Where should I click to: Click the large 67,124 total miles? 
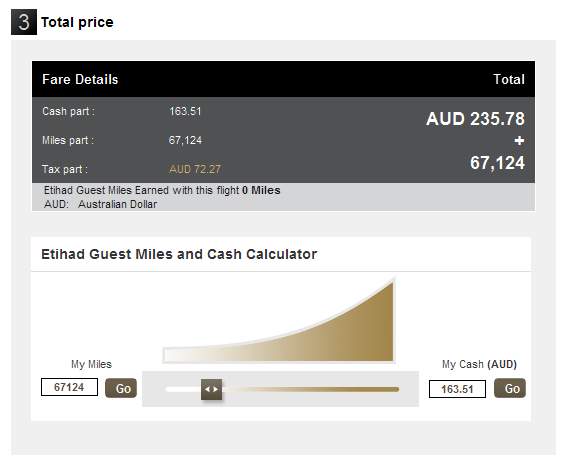pos(497,163)
